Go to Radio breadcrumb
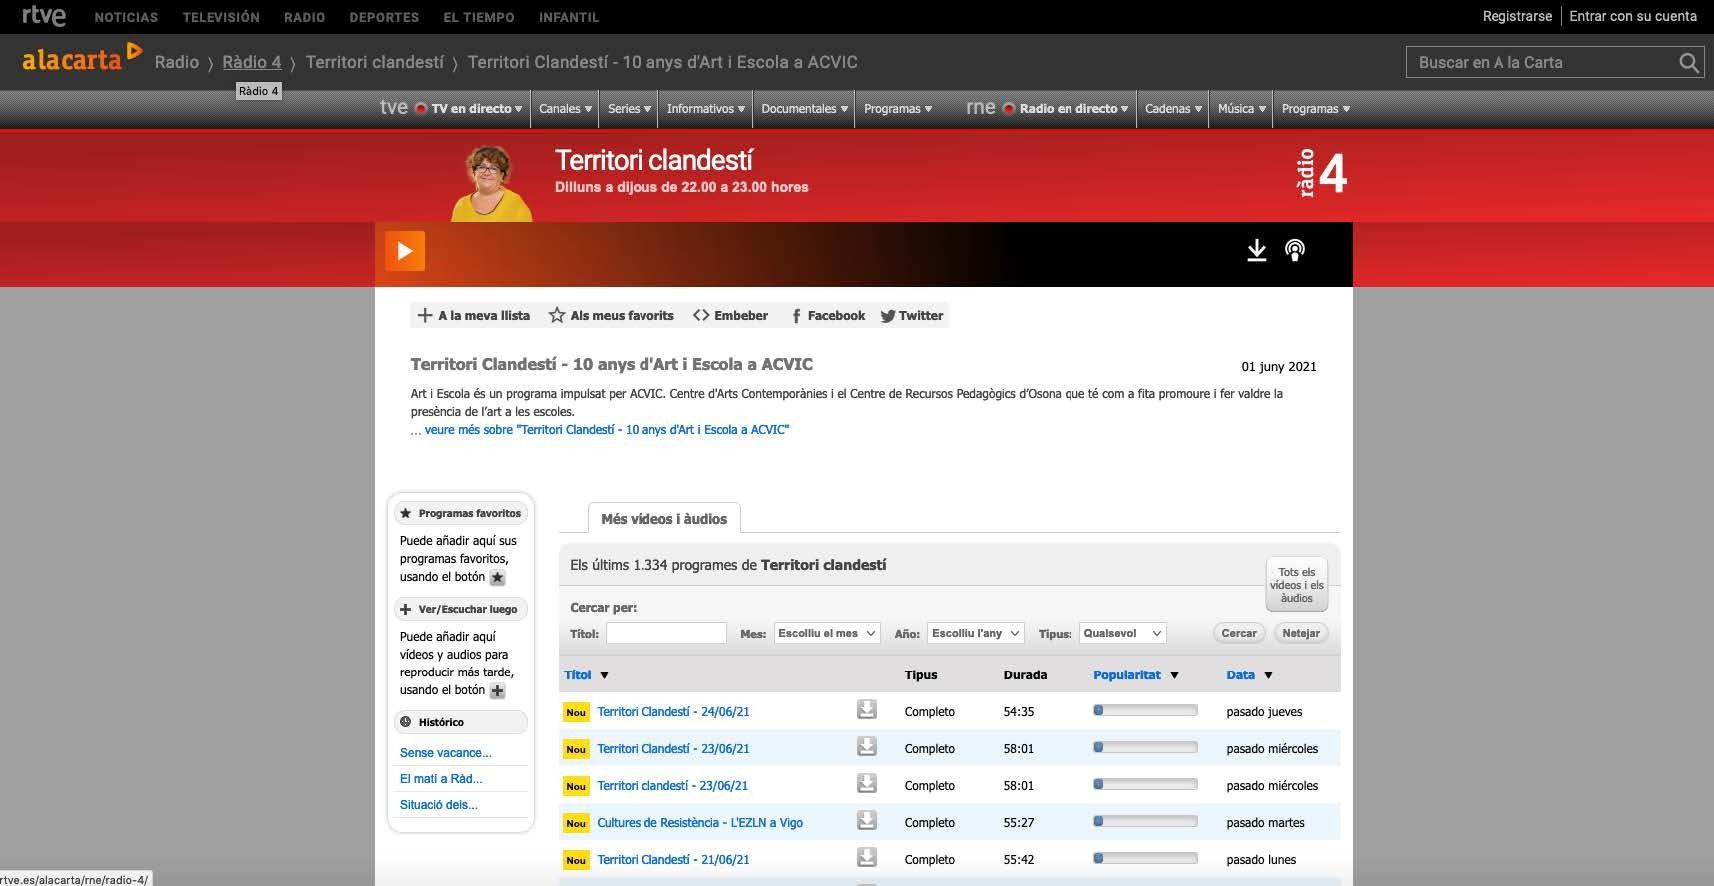This screenshot has height=886, width=1714. tap(177, 62)
